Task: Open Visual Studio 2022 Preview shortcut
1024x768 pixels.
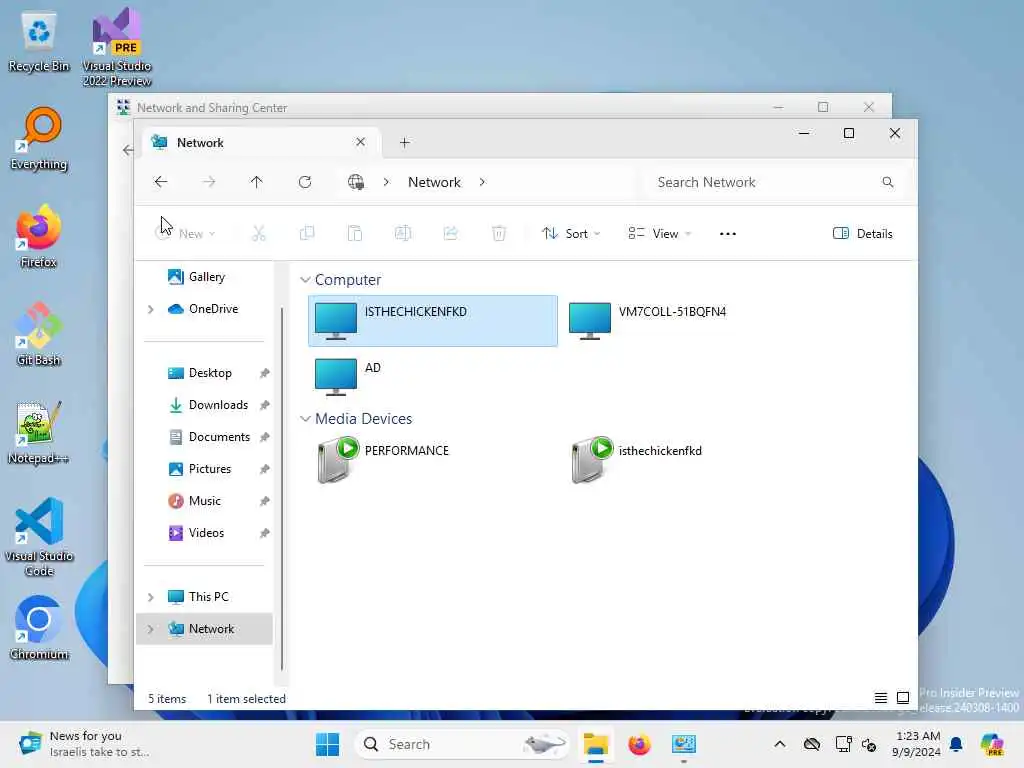Action: pos(117,48)
